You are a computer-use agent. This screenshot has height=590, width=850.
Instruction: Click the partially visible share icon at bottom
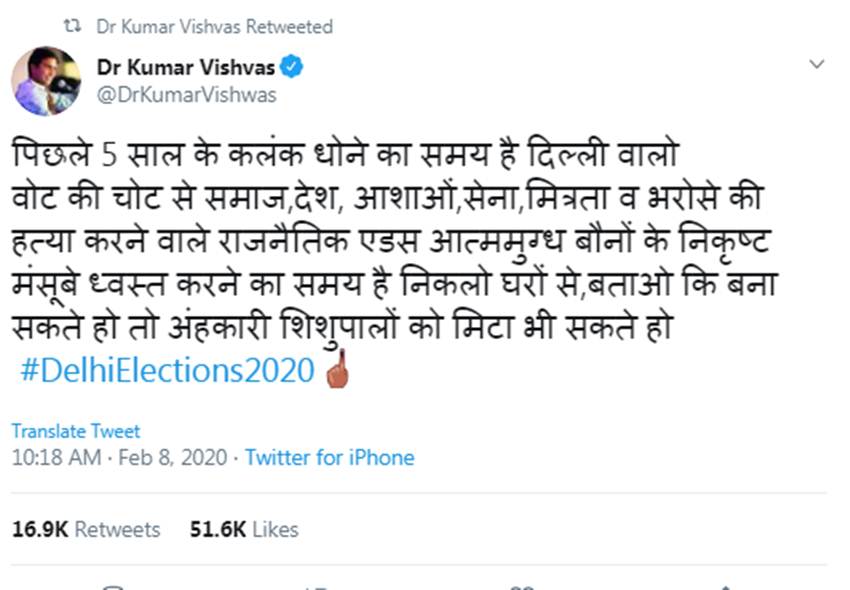pyautogui.click(x=723, y=587)
